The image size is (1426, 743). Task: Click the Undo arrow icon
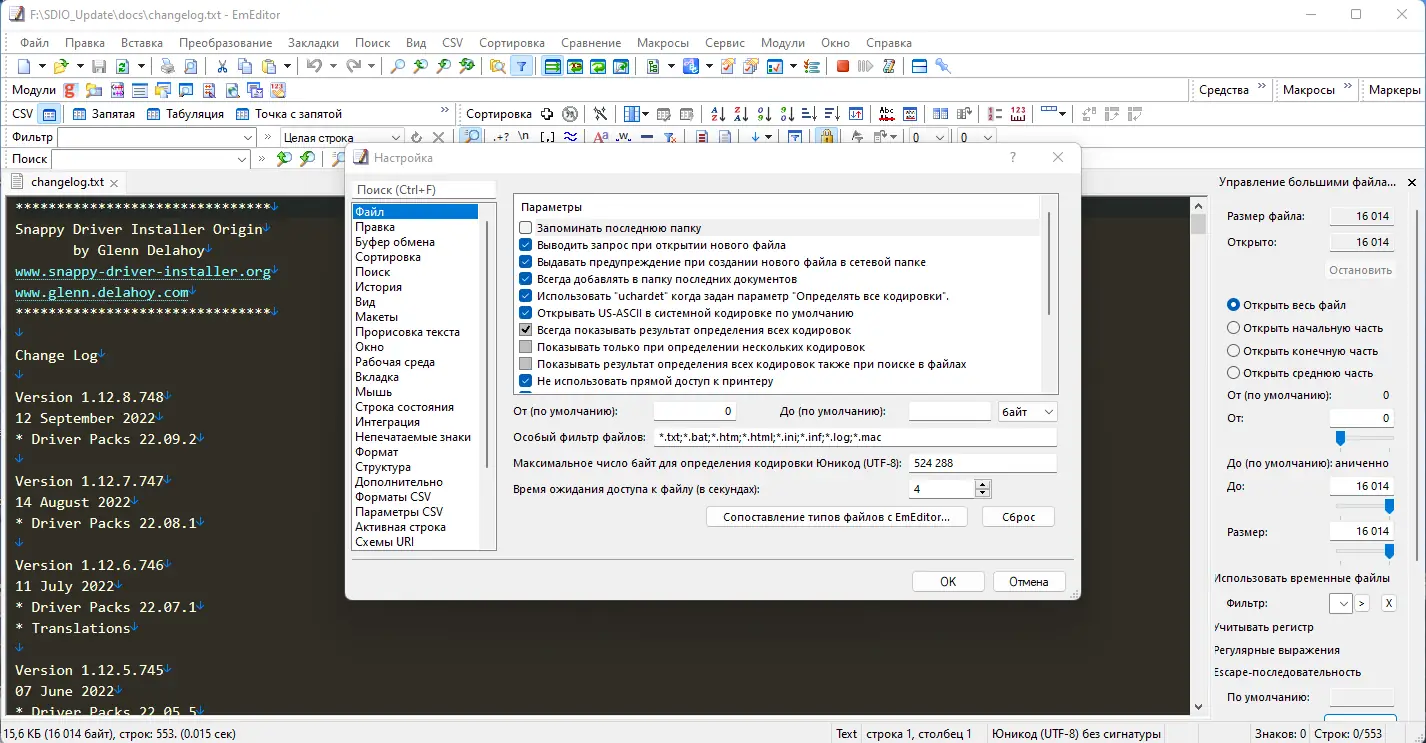(314, 66)
